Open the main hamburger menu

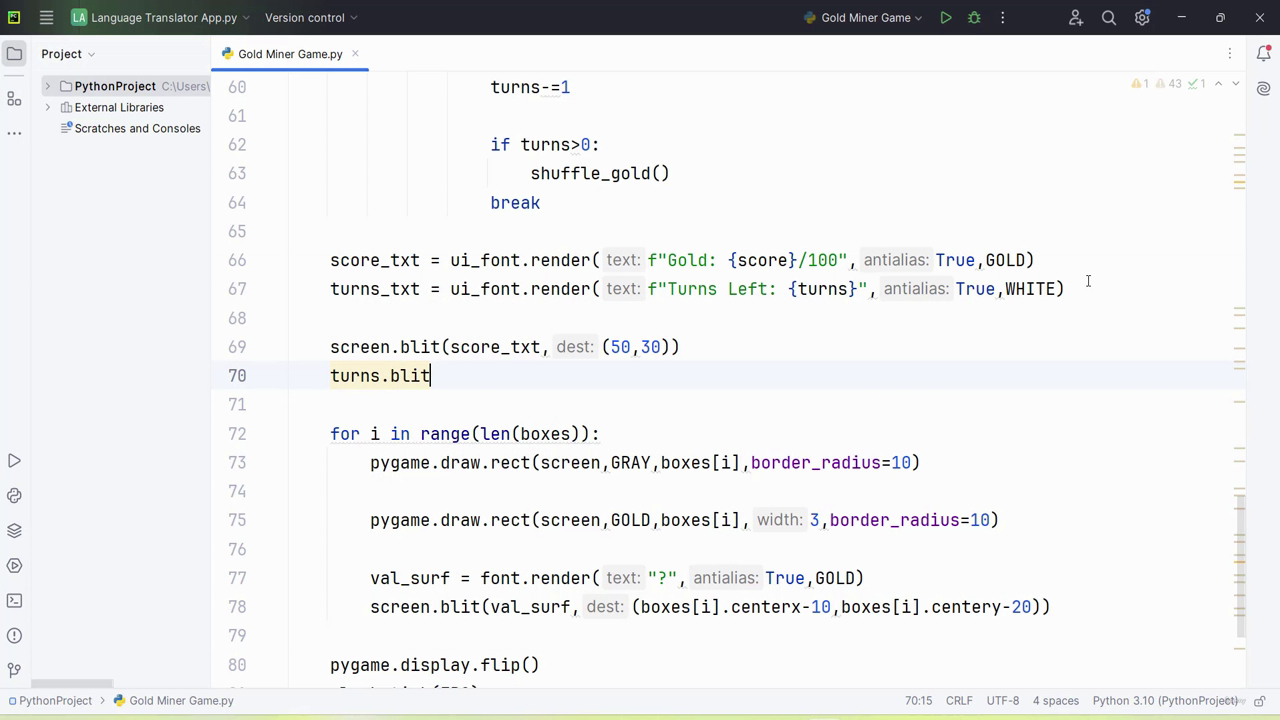click(x=46, y=18)
